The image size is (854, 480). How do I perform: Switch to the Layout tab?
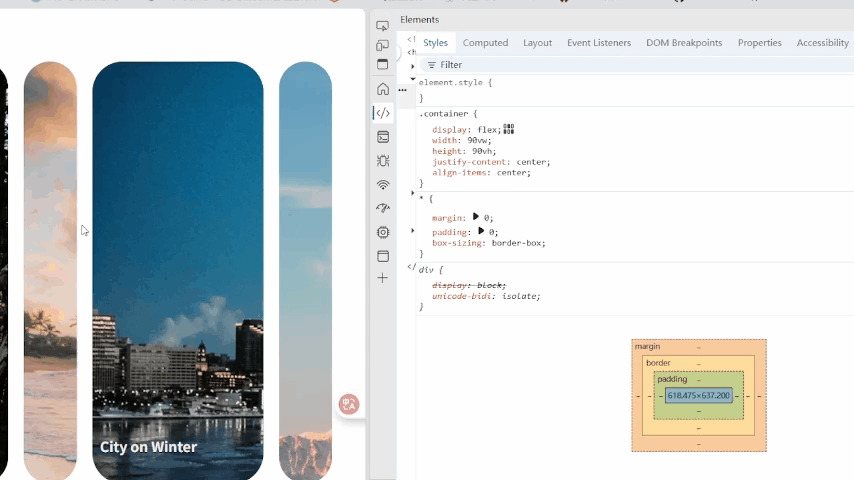click(x=538, y=42)
